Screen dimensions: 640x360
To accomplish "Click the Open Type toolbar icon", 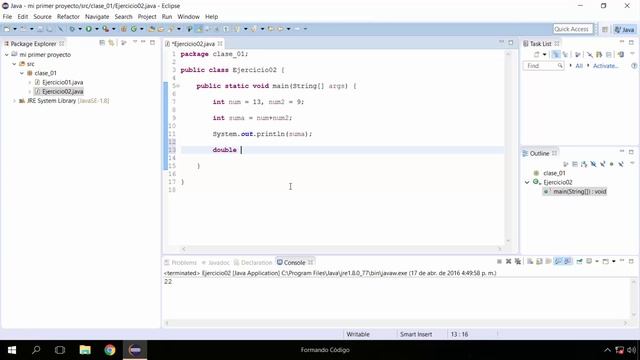I will [x=151, y=29].
